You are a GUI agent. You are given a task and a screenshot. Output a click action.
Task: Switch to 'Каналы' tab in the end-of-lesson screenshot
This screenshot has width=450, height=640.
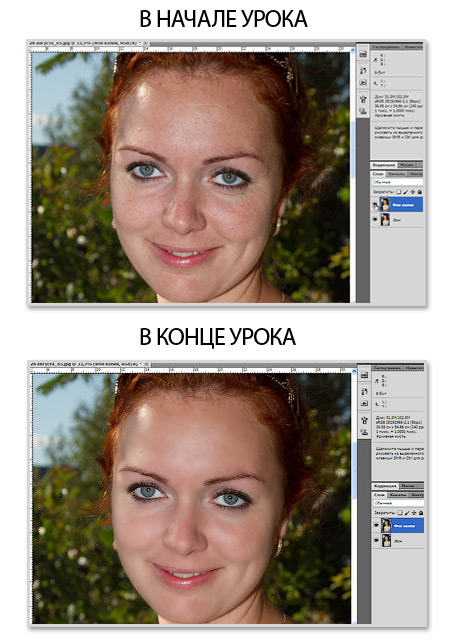(398, 495)
